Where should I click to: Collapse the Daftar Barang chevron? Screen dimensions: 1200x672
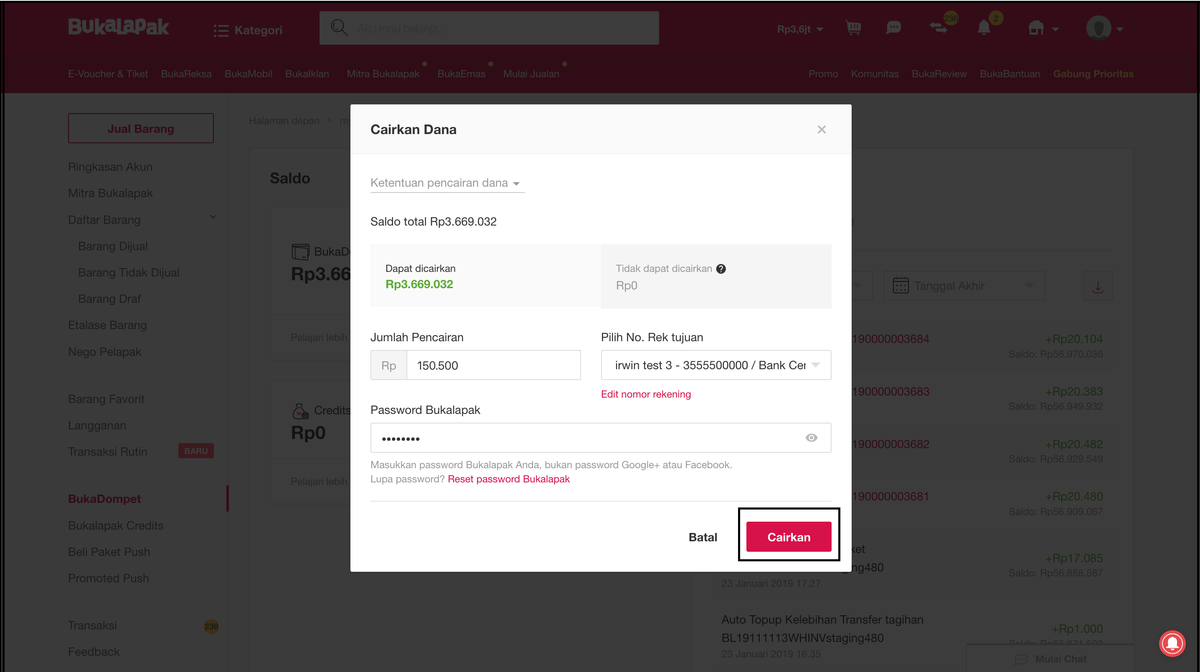[213, 218]
